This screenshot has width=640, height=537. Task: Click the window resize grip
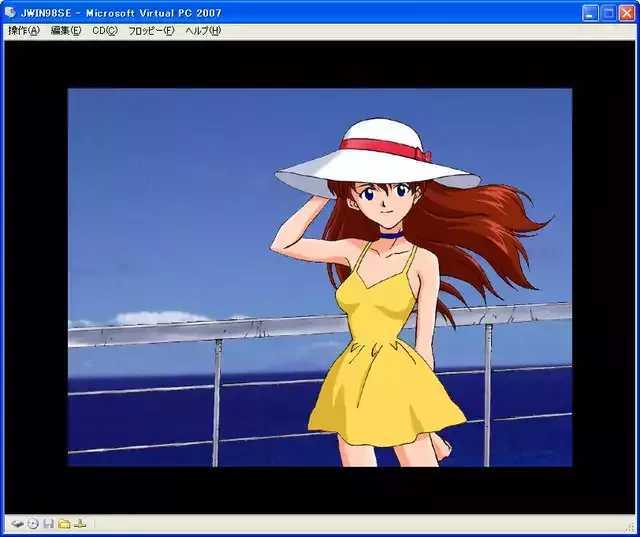click(631, 528)
